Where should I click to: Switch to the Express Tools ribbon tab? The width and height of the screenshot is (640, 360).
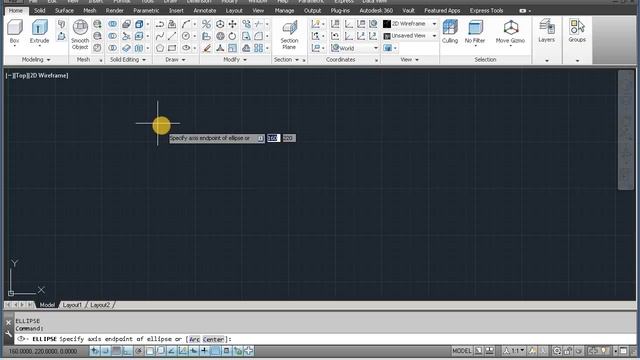tap(486, 11)
